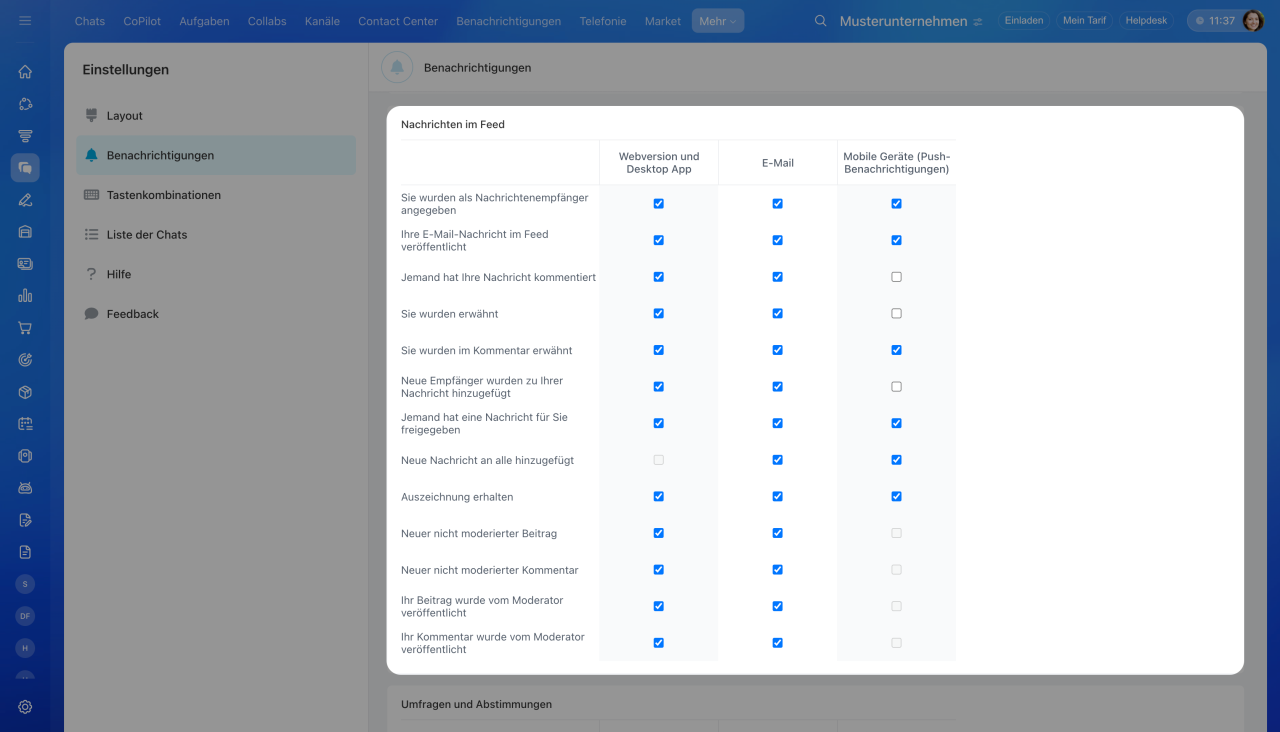This screenshot has height=732, width=1280.
Task: Select Tastenkombinationen in the settings list
Action: pos(163,195)
